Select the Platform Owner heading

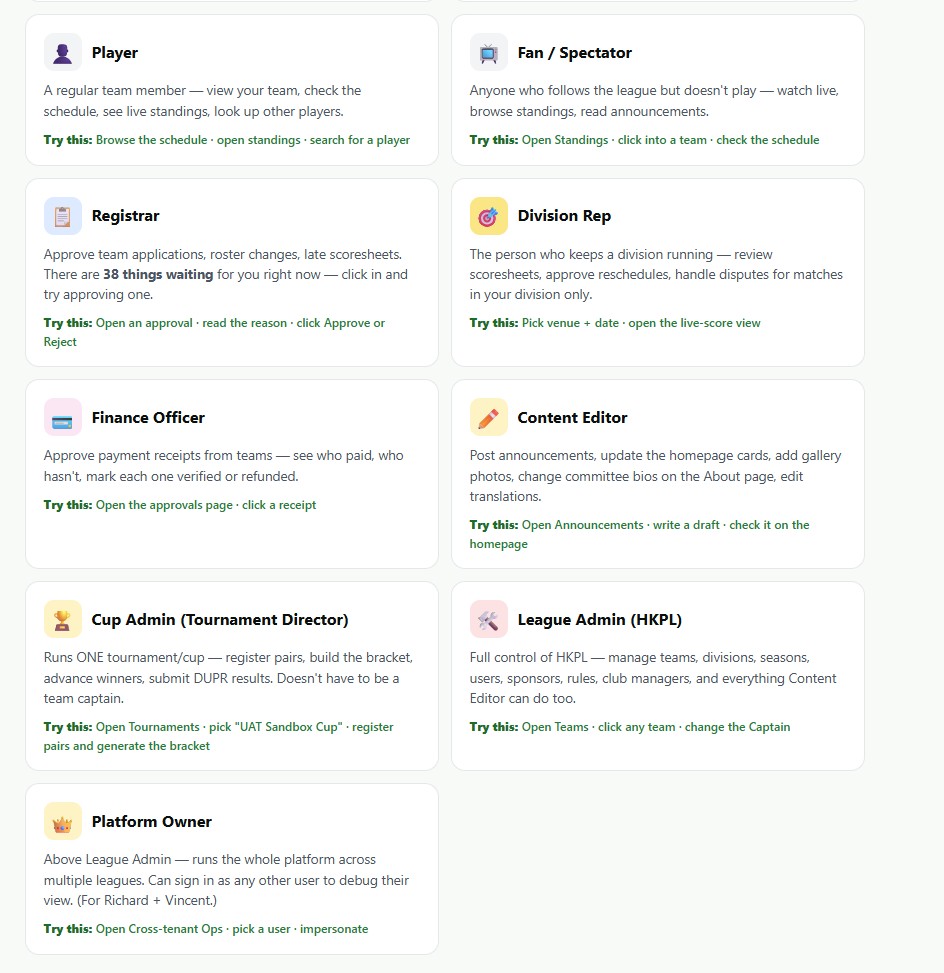click(151, 822)
